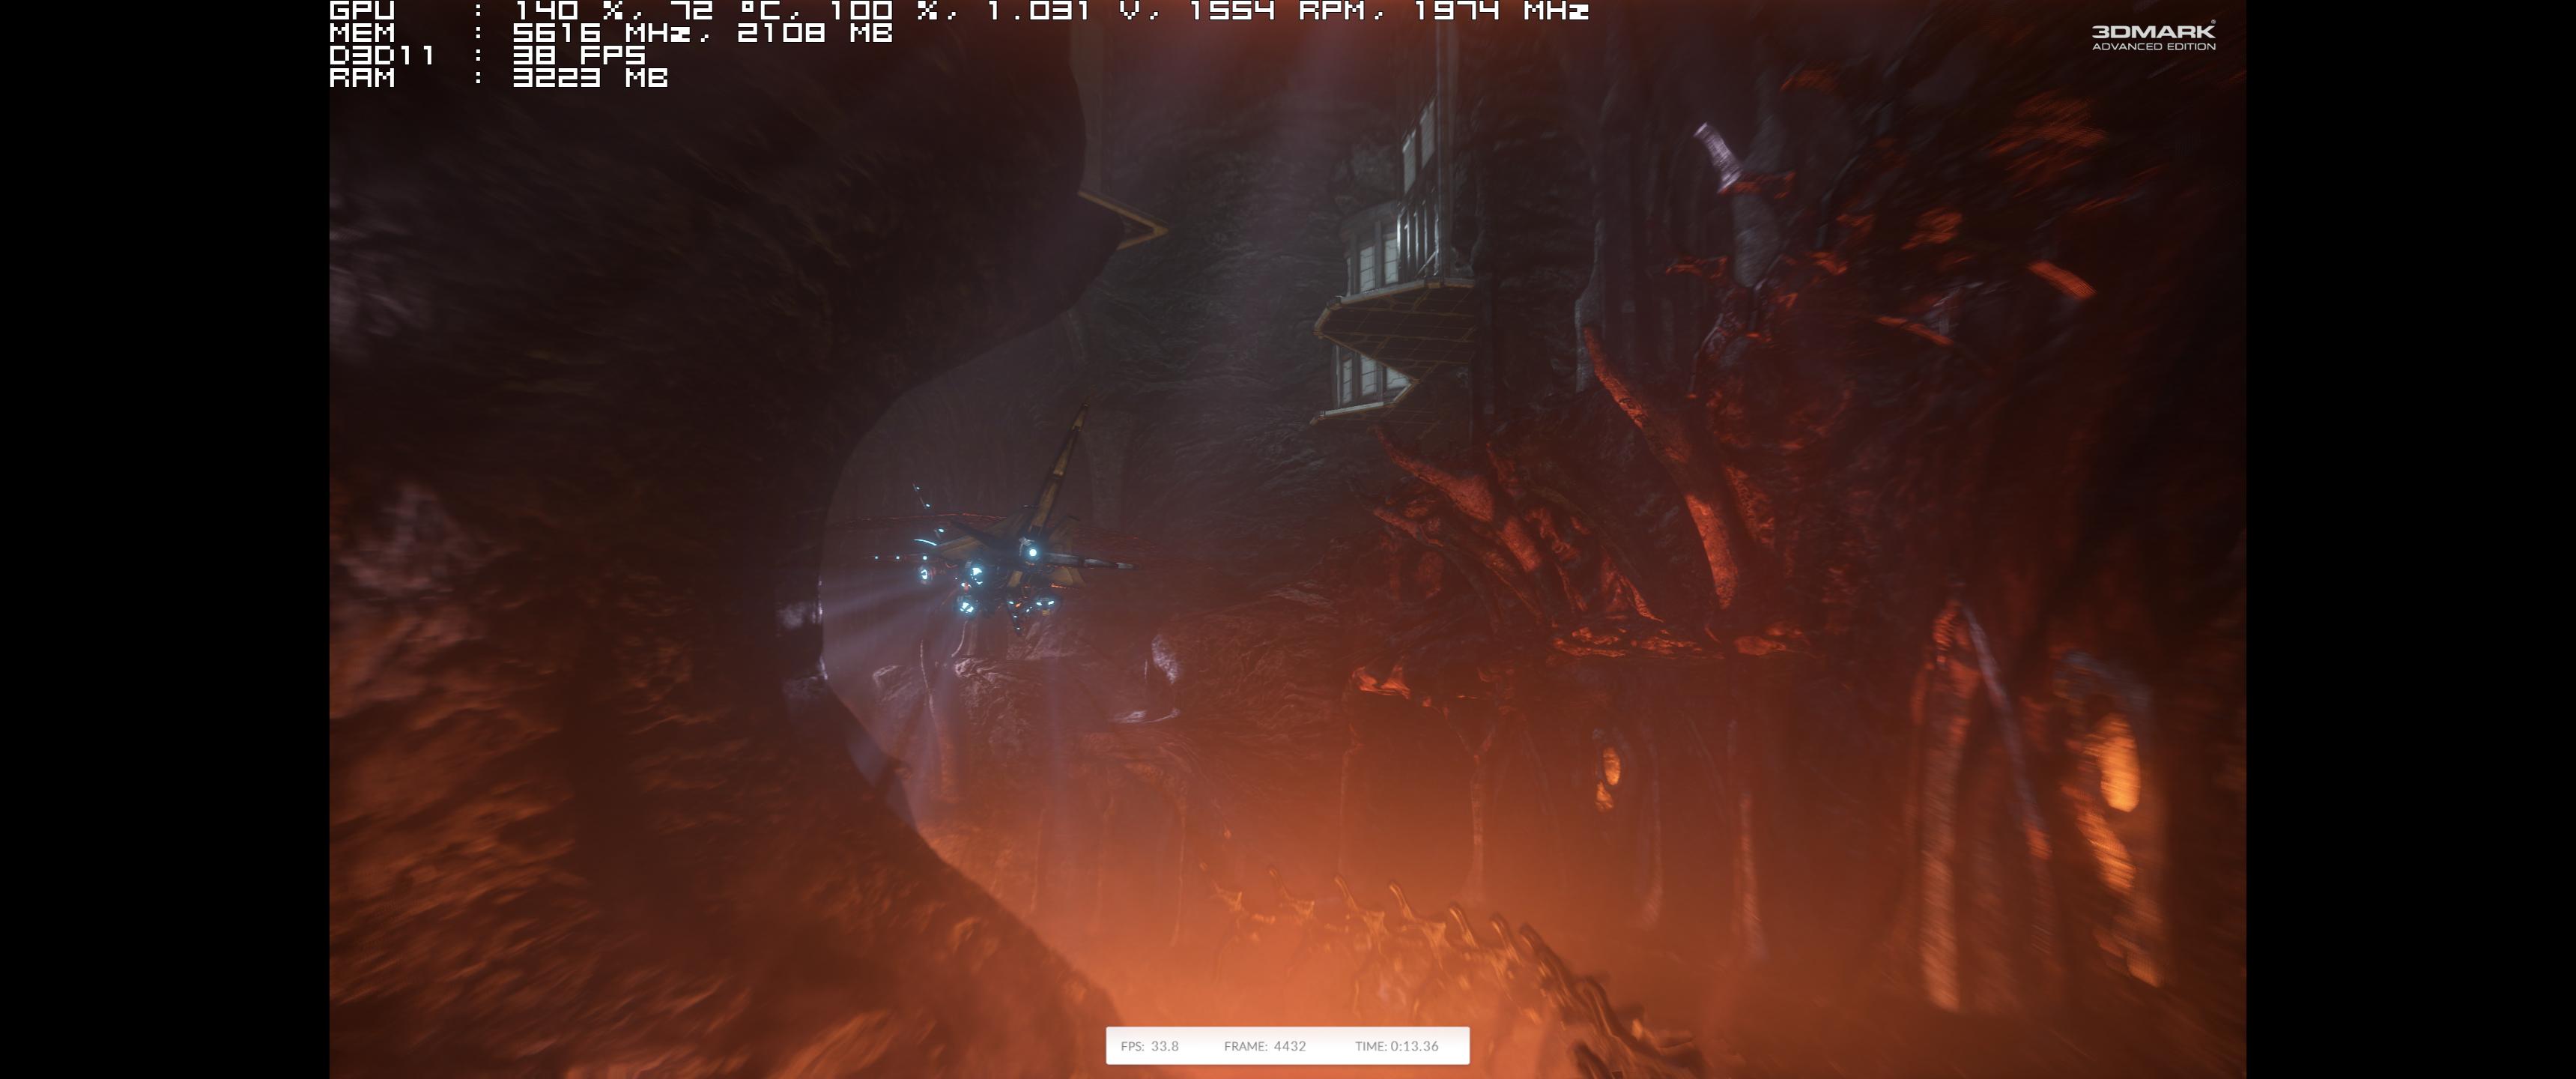Click the 3DMark Advanced Edition logo
This screenshot has width=2576, height=1079.
coord(2153,31)
